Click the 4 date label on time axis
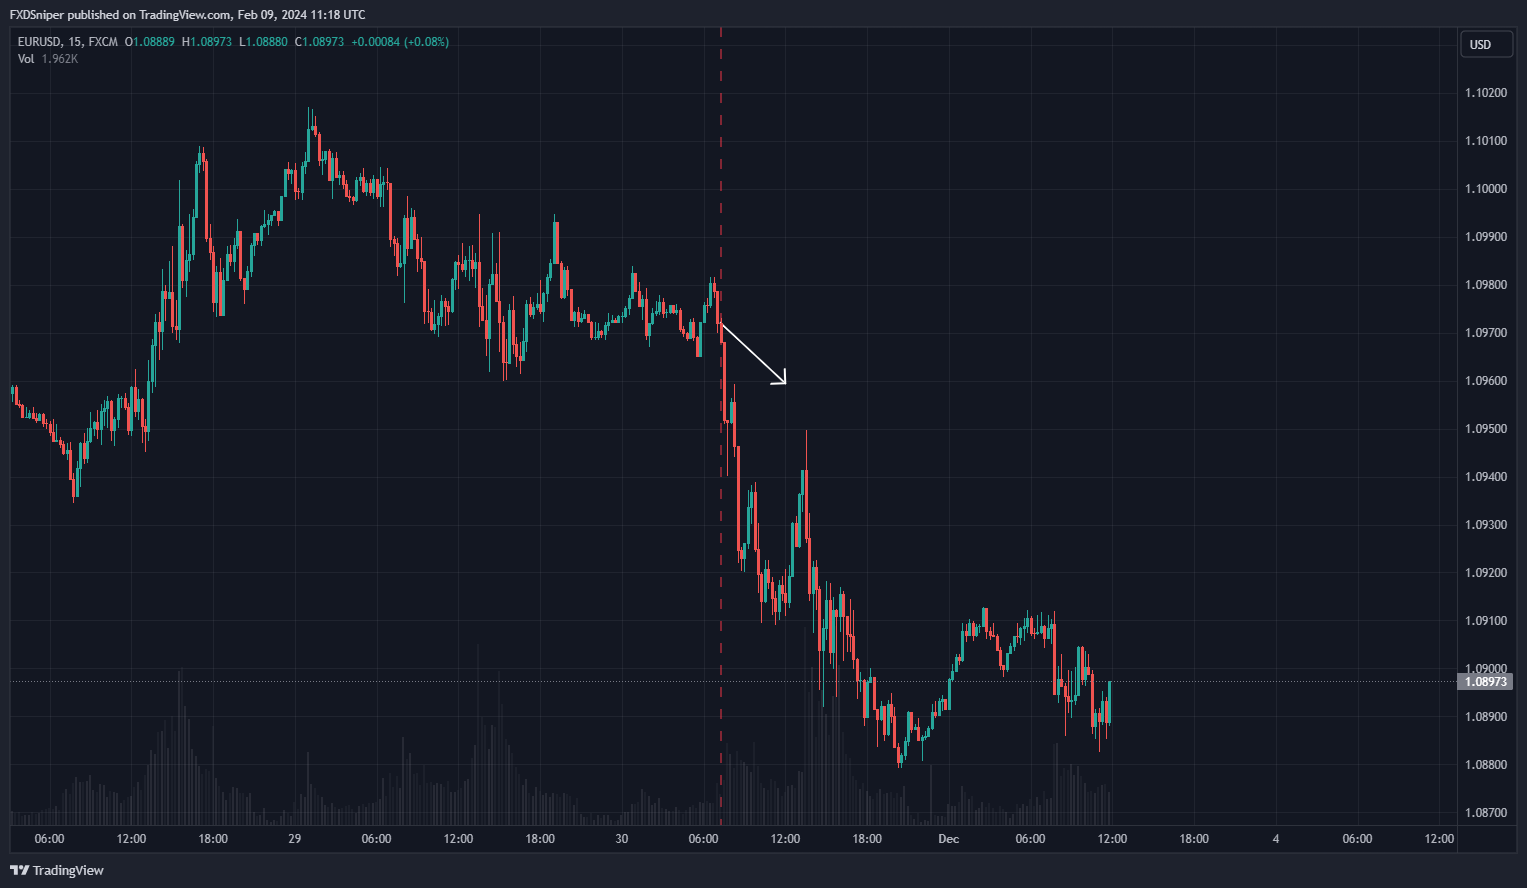This screenshot has height=888, width=1527. 1275,839
